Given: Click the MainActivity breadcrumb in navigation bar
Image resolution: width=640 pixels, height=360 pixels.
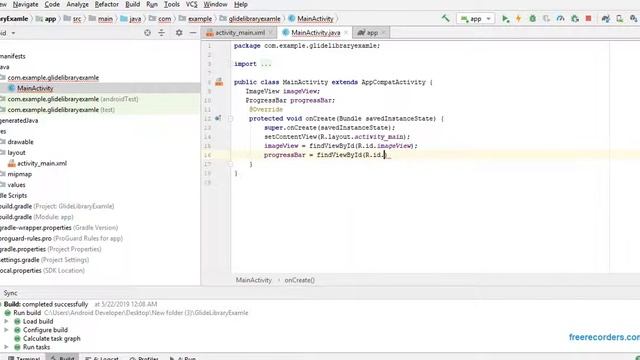Looking at the screenshot, I should [x=311, y=19].
